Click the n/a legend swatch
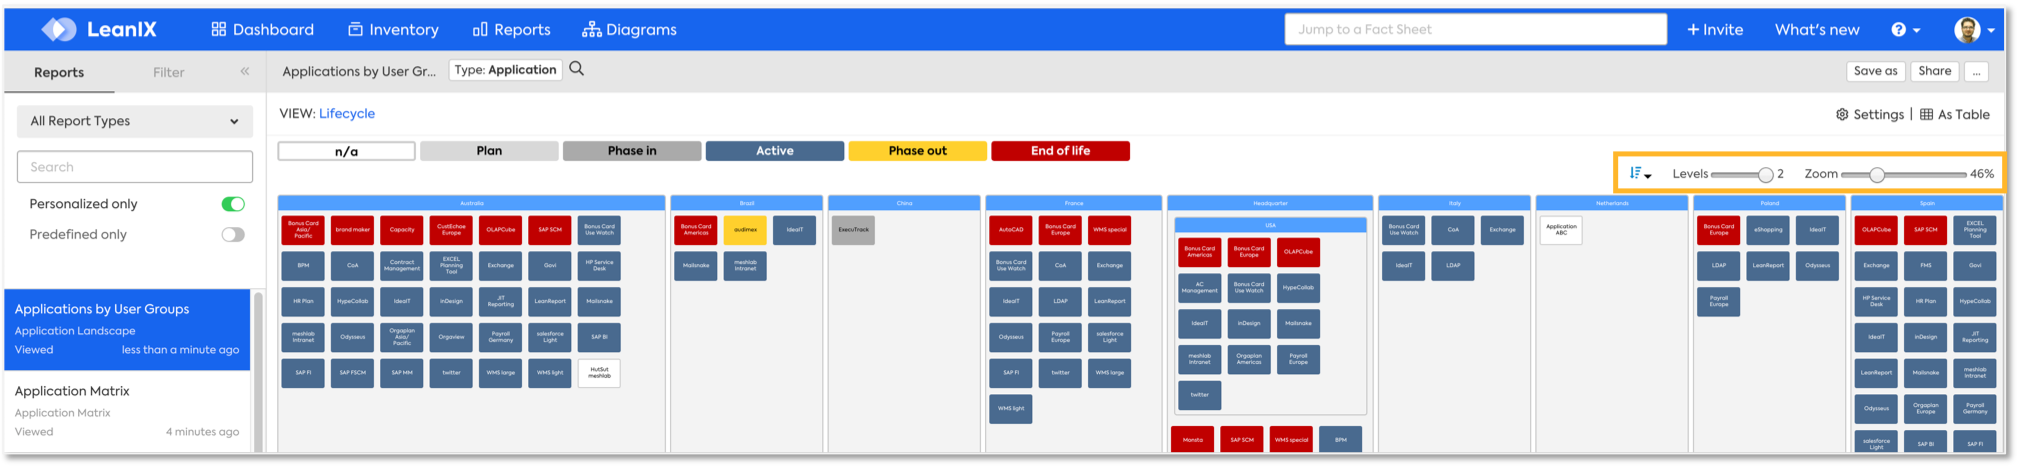The height and width of the screenshot is (466, 2018). [x=346, y=151]
